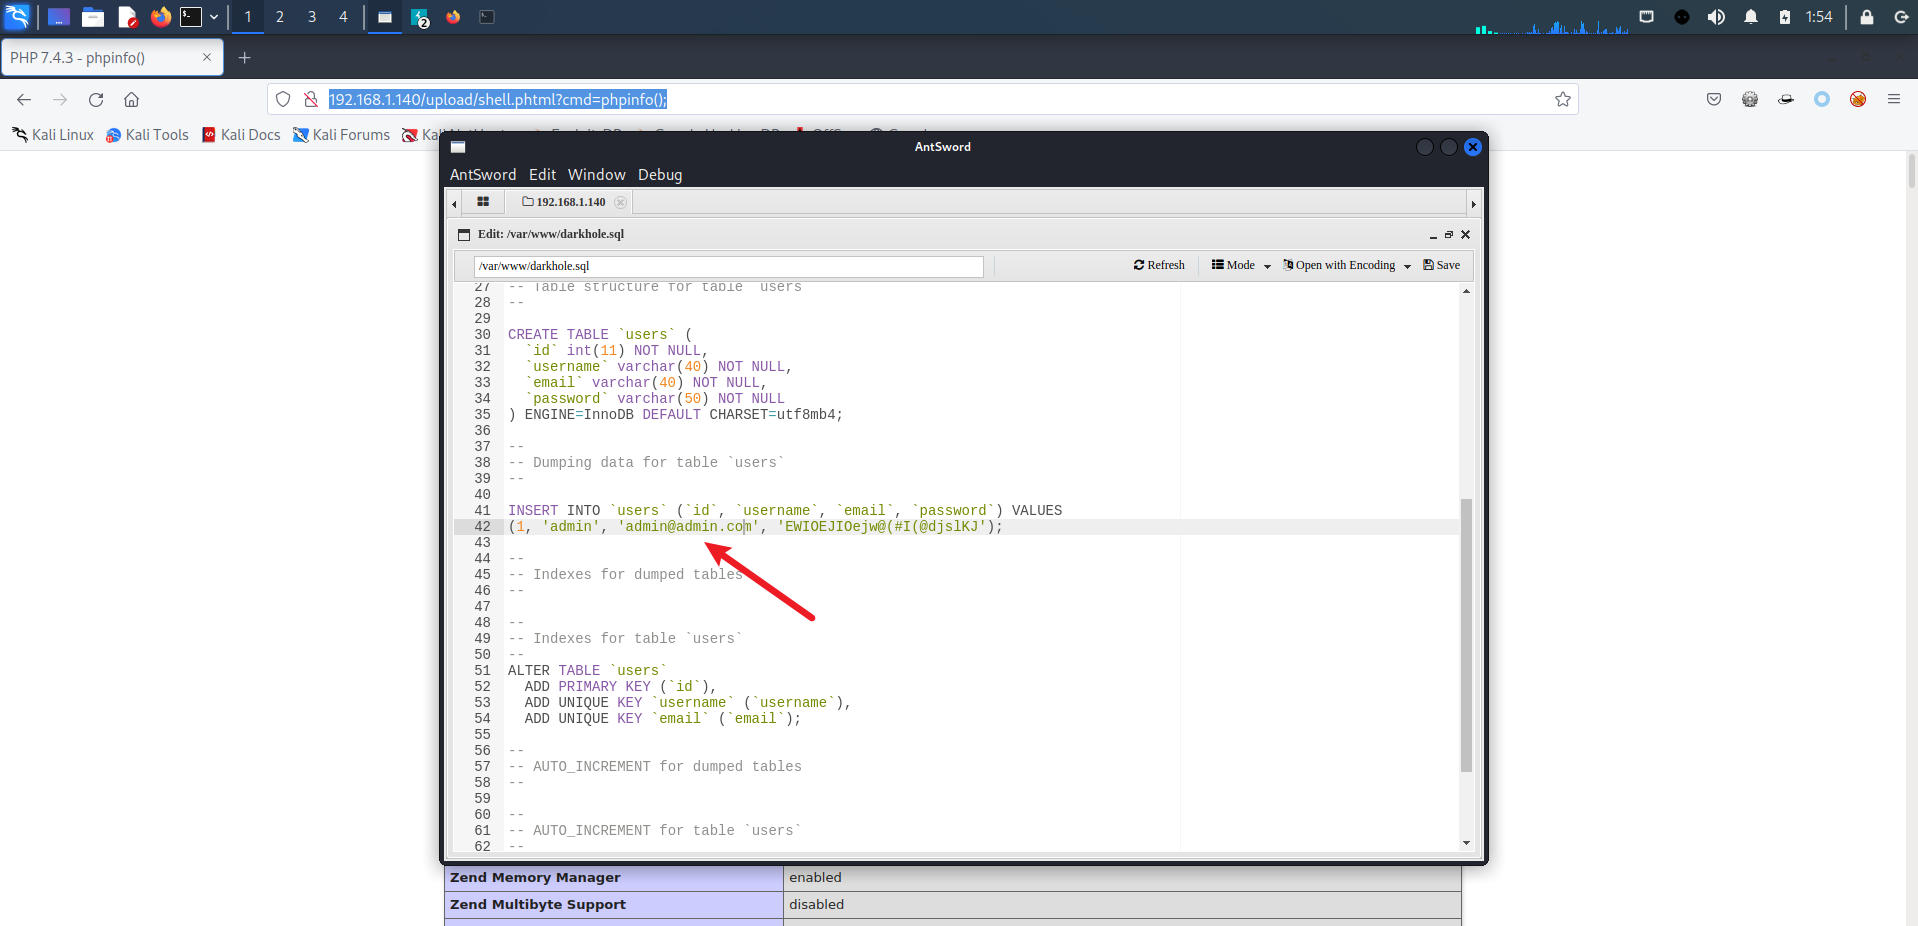
Task: Open Kali Linux bookmark
Action: tap(53, 135)
